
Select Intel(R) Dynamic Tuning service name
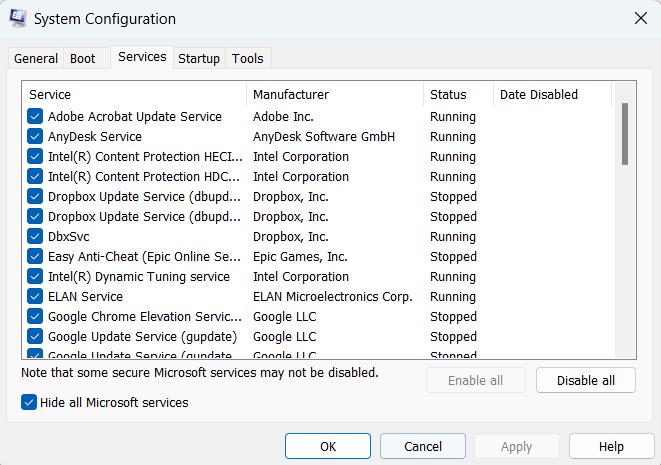(139, 277)
